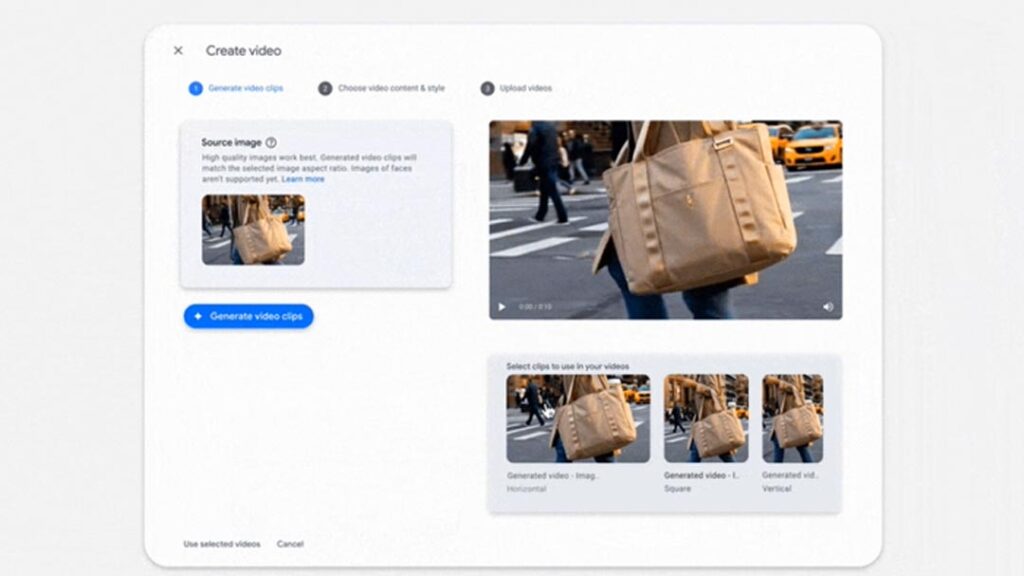The height and width of the screenshot is (576, 1024).
Task: Click the video timestamp 0:00 / 0:10
Action: [x=534, y=307]
